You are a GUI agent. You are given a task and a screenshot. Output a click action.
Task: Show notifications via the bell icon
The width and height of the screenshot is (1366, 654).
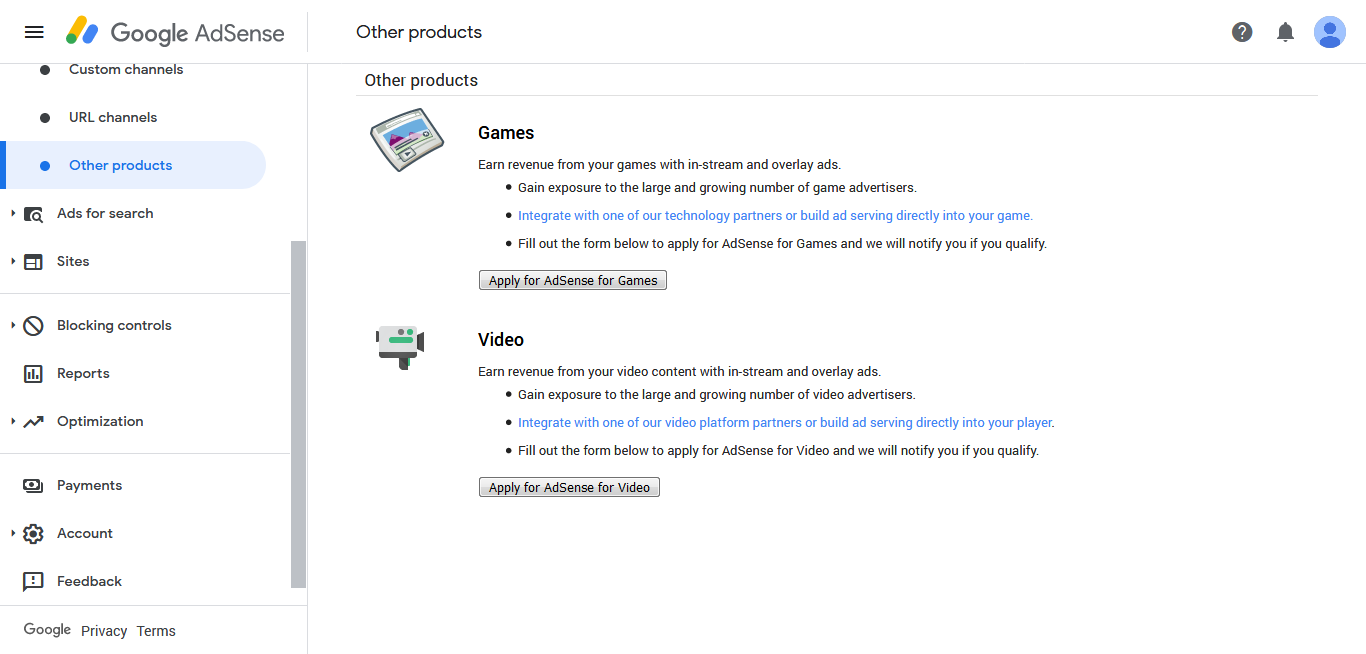click(x=1286, y=32)
